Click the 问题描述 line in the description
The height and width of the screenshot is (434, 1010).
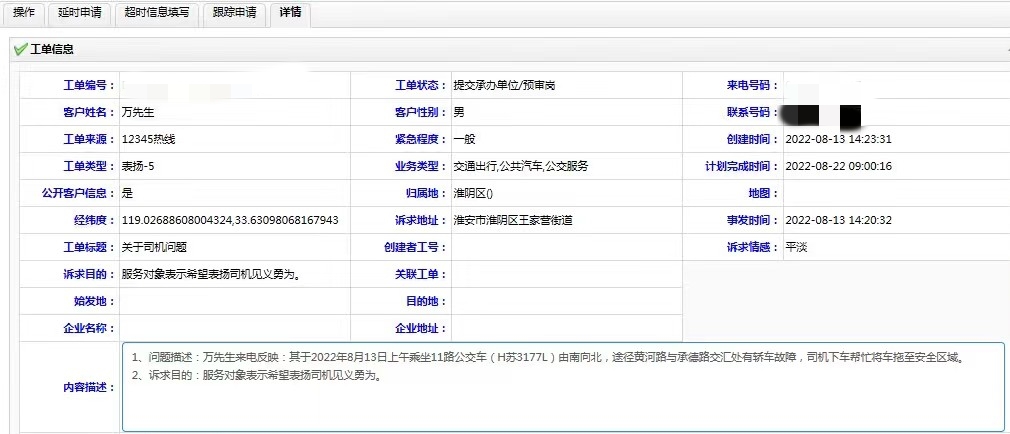click(548, 357)
